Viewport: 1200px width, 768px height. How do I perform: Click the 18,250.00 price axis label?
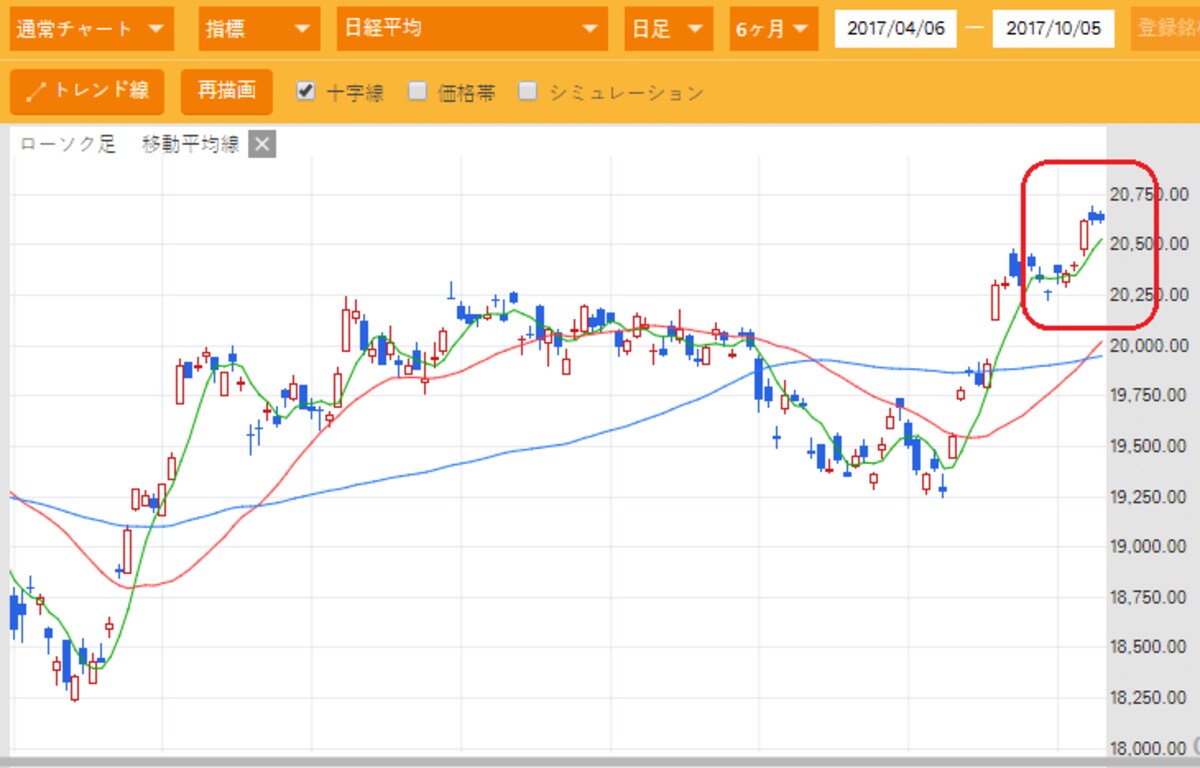coord(1149,698)
